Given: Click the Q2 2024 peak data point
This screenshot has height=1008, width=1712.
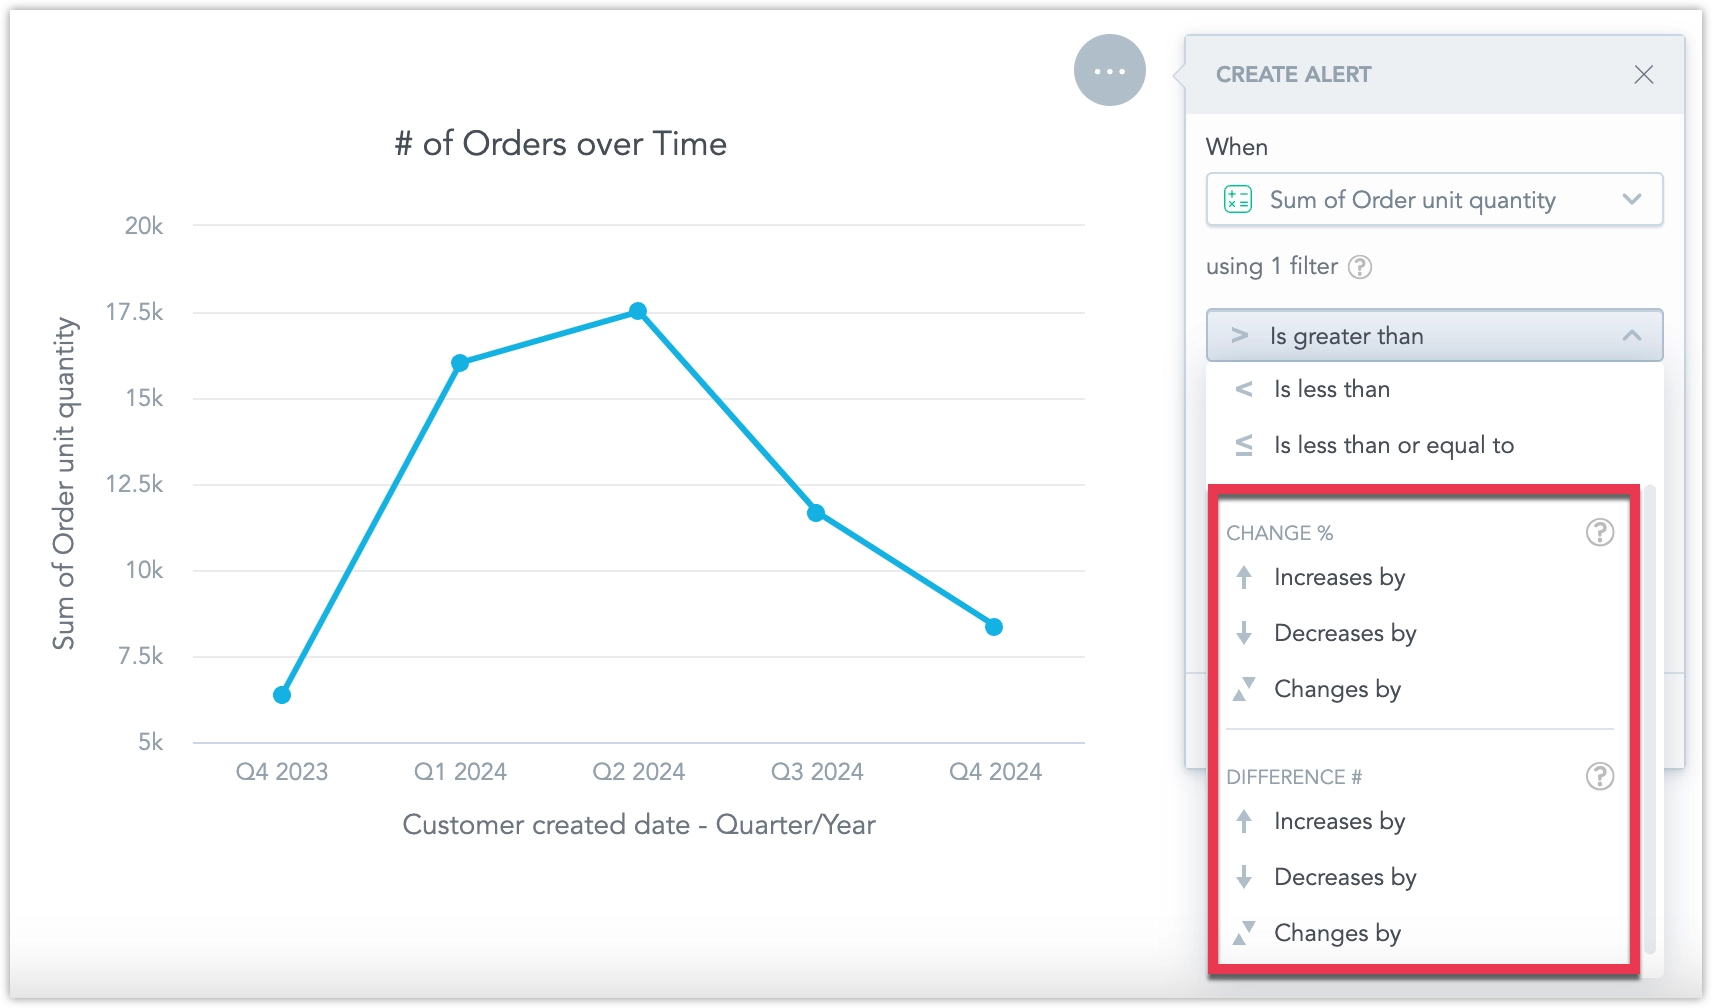Looking at the screenshot, I should pyautogui.click(x=638, y=311).
